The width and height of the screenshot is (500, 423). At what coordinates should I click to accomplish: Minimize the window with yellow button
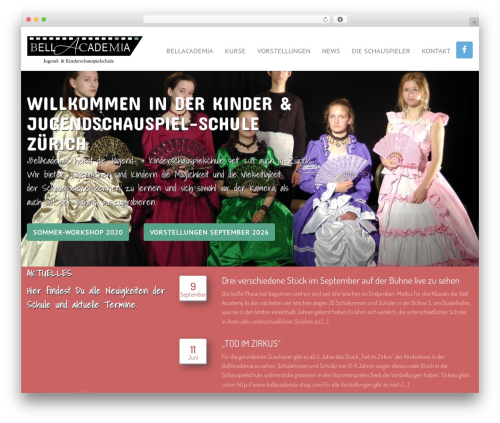coord(36,20)
